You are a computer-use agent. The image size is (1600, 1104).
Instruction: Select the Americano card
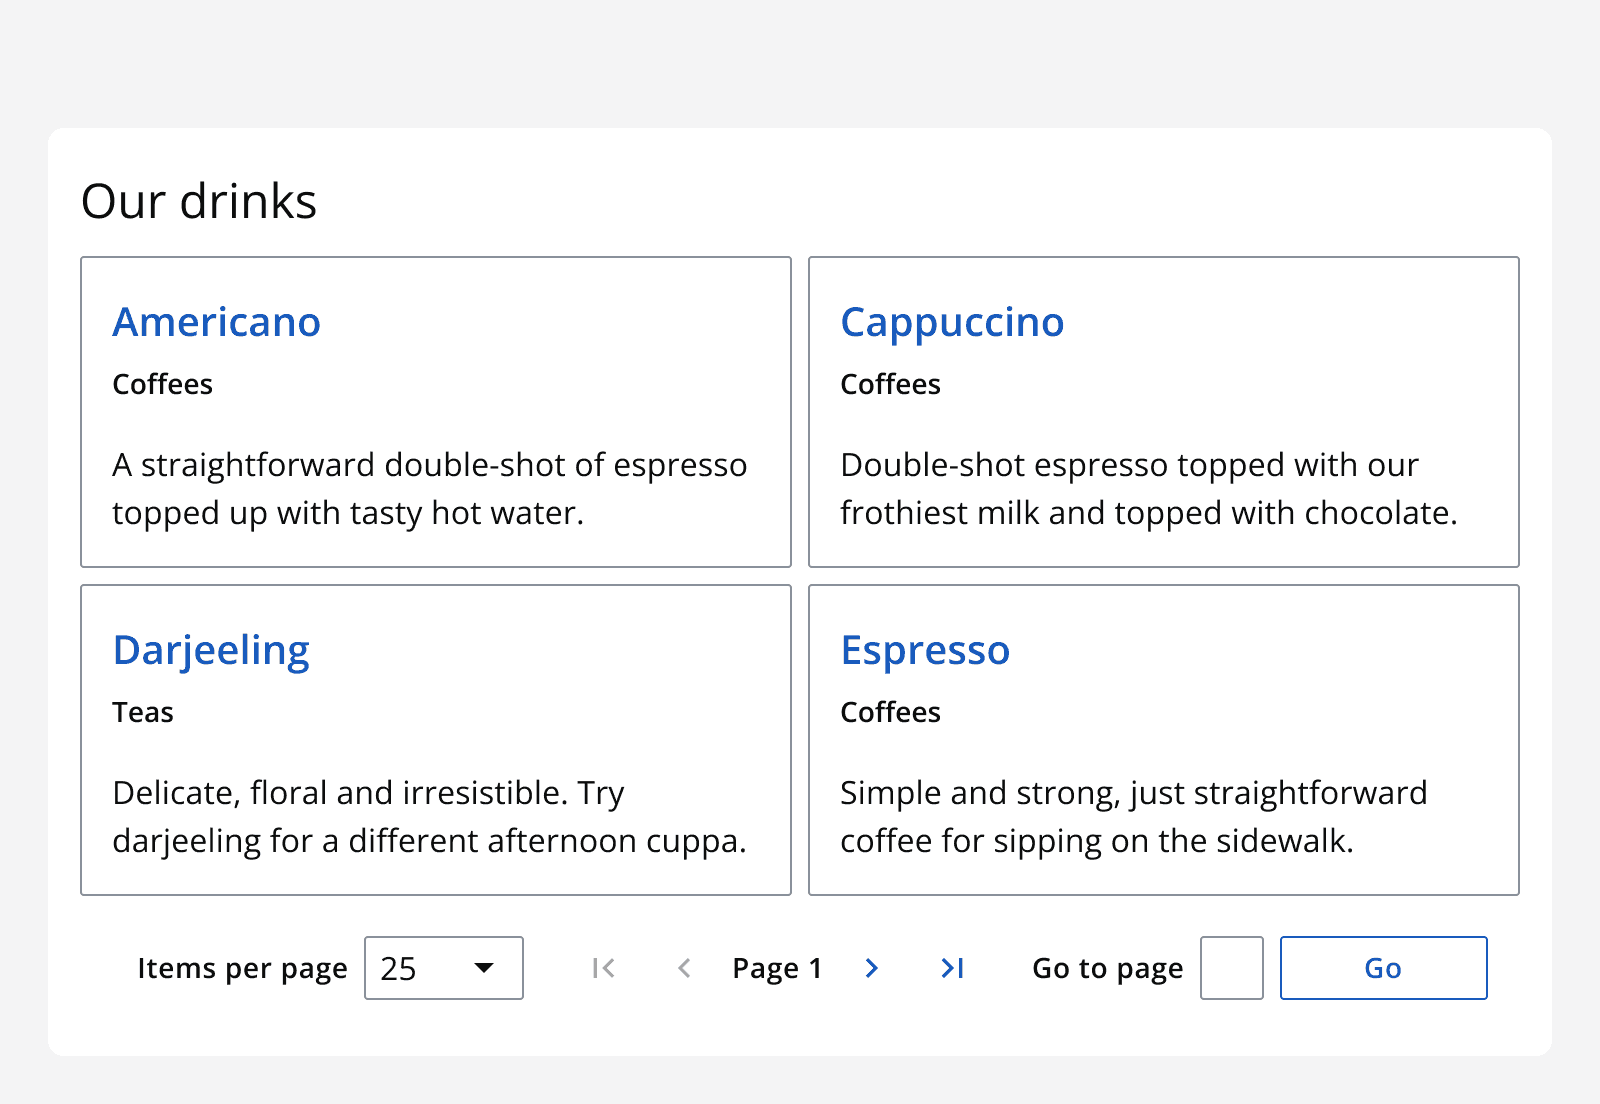point(436,413)
